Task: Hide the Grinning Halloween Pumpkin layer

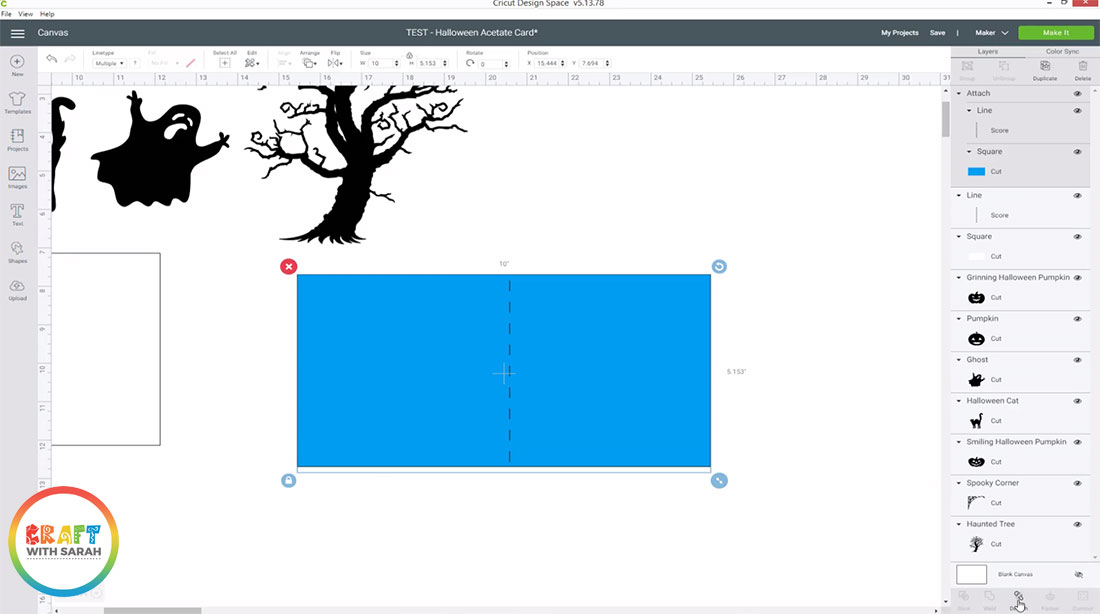Action: tap(1078, 278)
